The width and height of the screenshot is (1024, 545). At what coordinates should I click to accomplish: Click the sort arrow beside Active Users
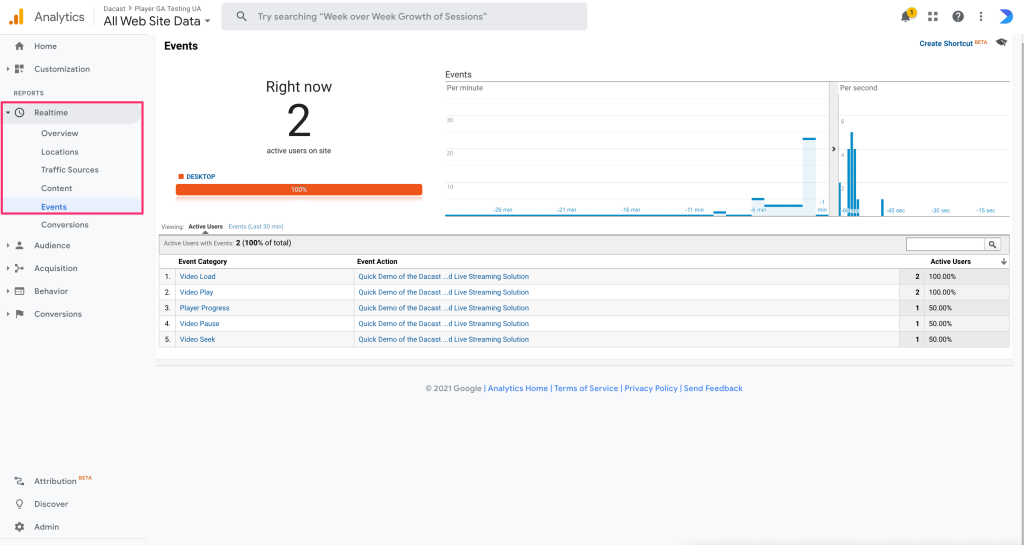[1004, 262]
